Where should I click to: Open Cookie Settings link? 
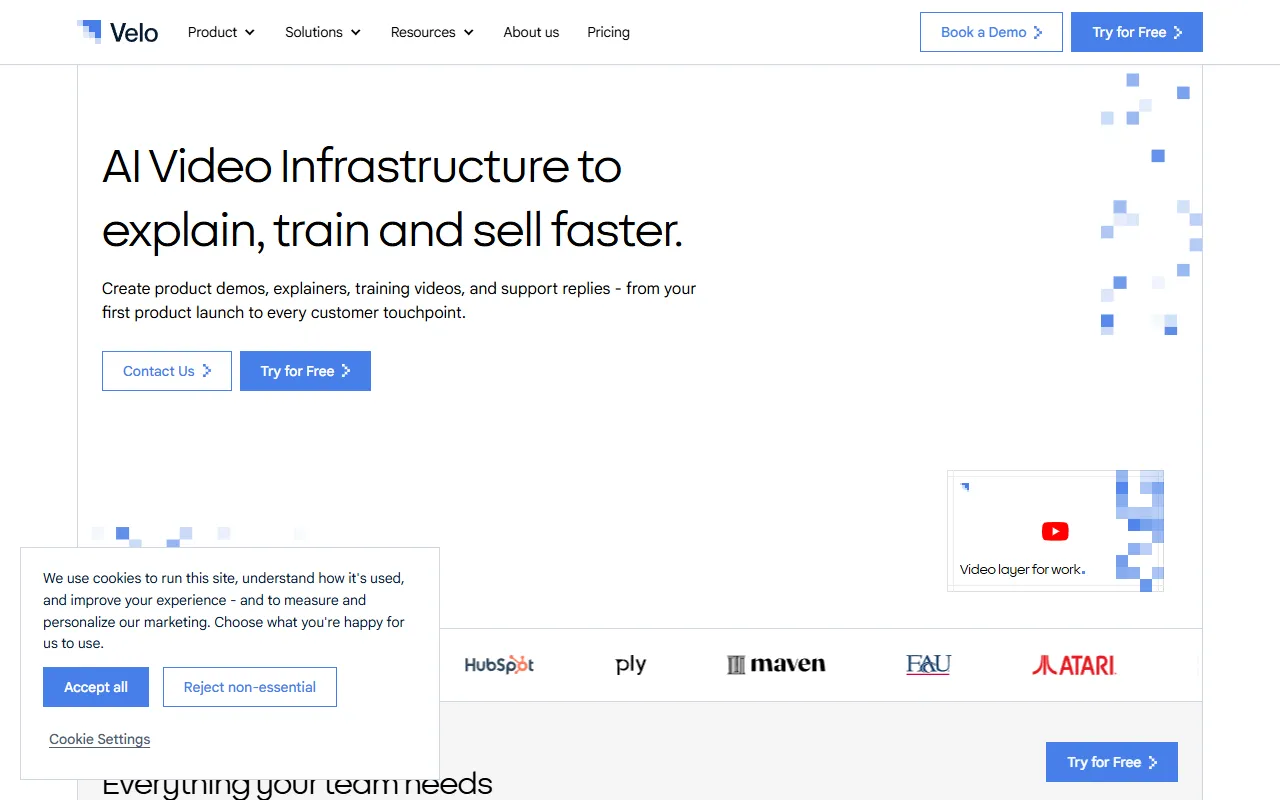pos(100,739)
